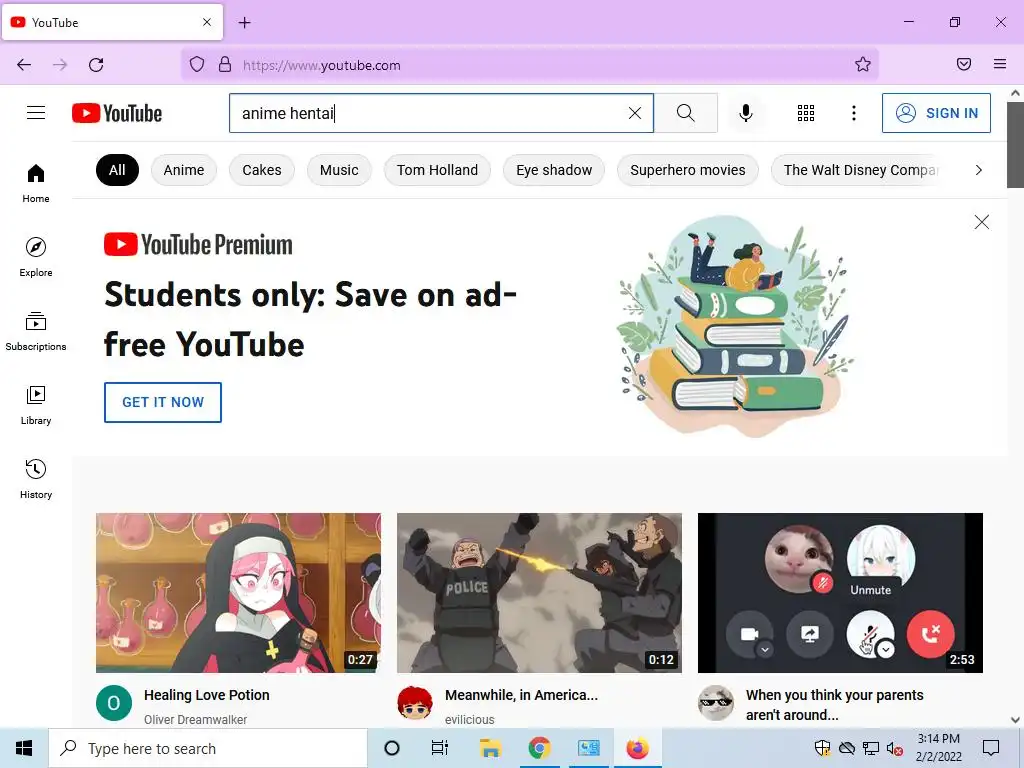The image size is (1024, 768).
Task: Dismiss the YouTube Premium banner
Action: [982, 222]
